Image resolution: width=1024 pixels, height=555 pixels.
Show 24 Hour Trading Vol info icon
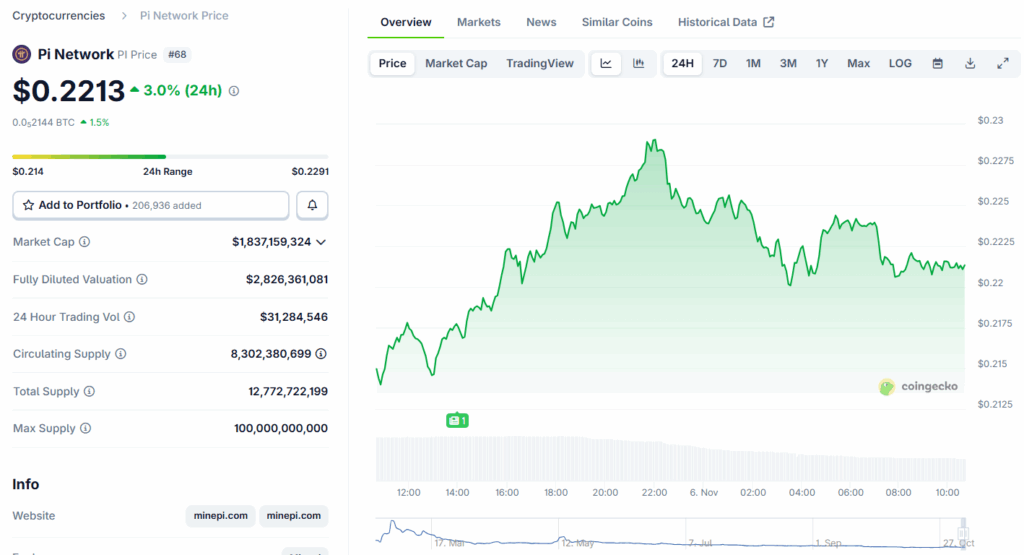pyautogui.click(x=129, y=317)
